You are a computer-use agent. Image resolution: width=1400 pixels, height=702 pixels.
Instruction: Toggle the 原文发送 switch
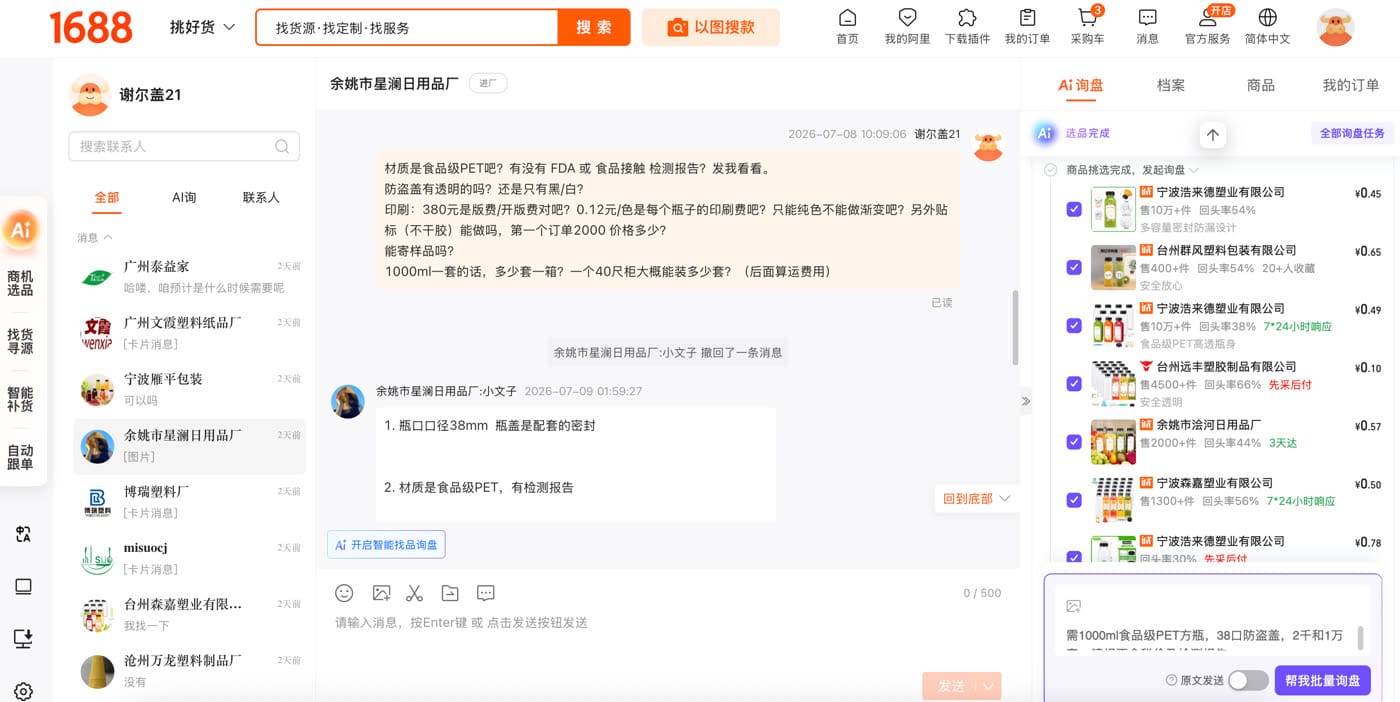pyautogui.click(x=1248, y=680)
